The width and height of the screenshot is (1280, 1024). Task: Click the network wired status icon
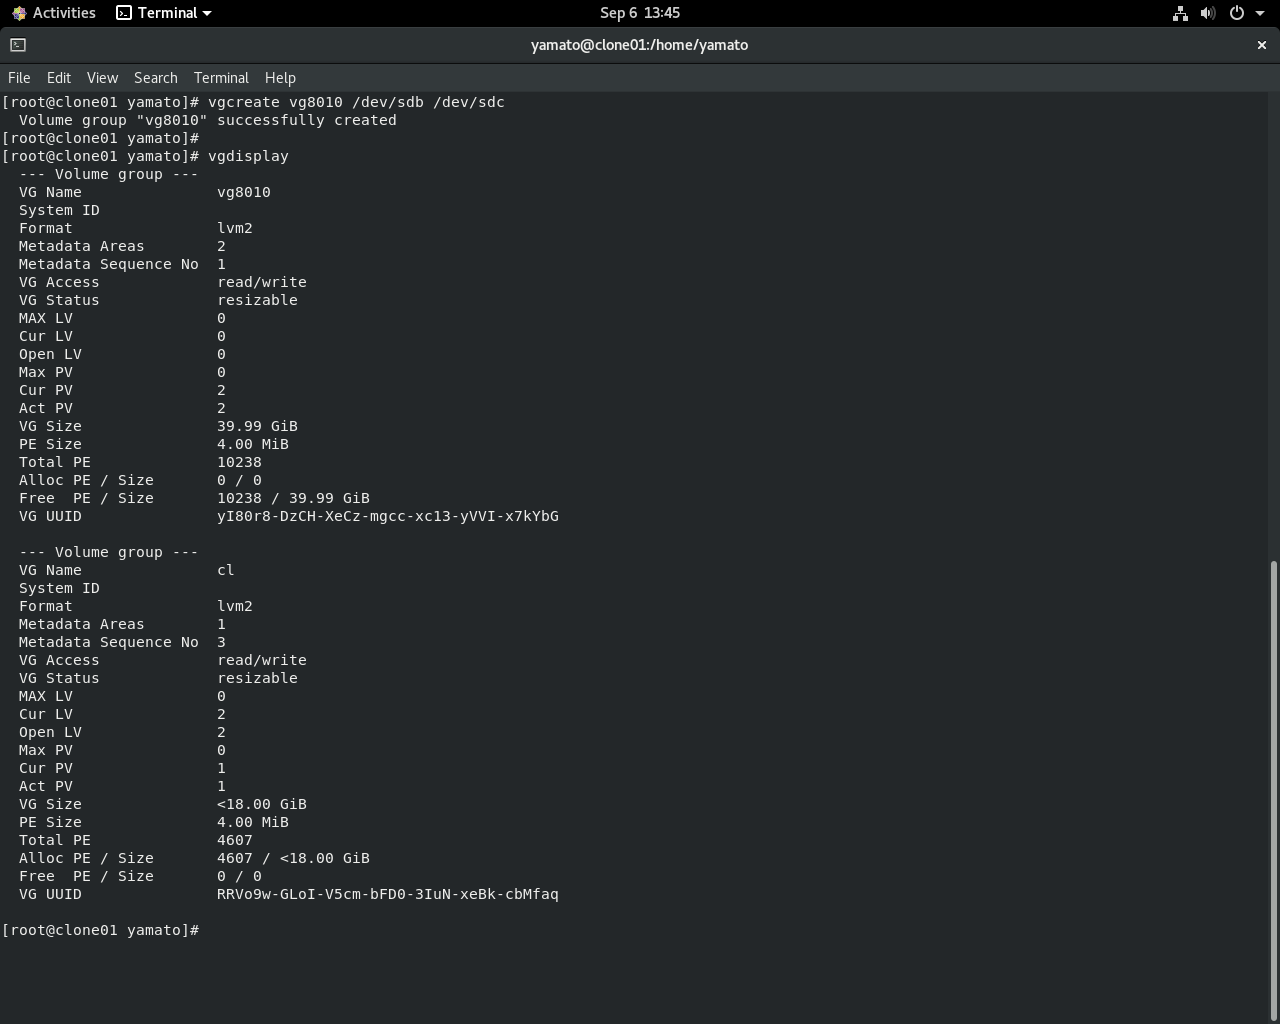pyautogui.click(x=1180, y=13)
